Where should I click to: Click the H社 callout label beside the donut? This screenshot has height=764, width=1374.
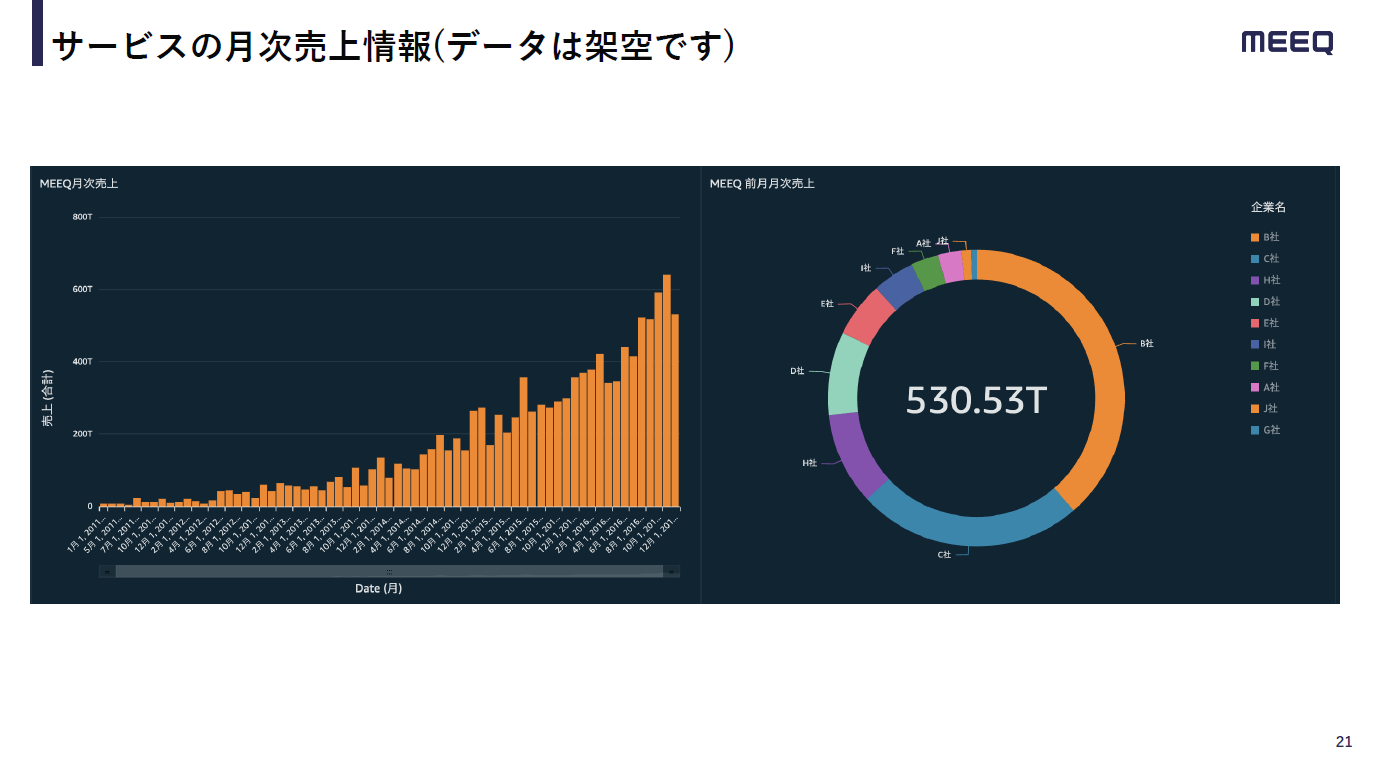pos(810,463)
